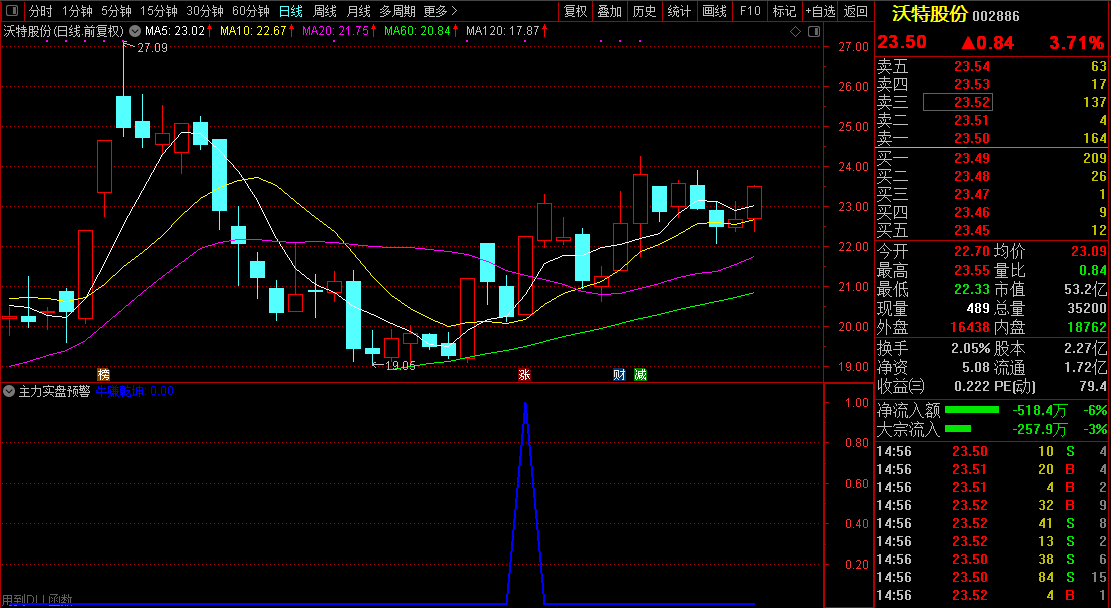Expand the 主力实盘预警 indicator dropdown
1111x608 pixels.
10,391
